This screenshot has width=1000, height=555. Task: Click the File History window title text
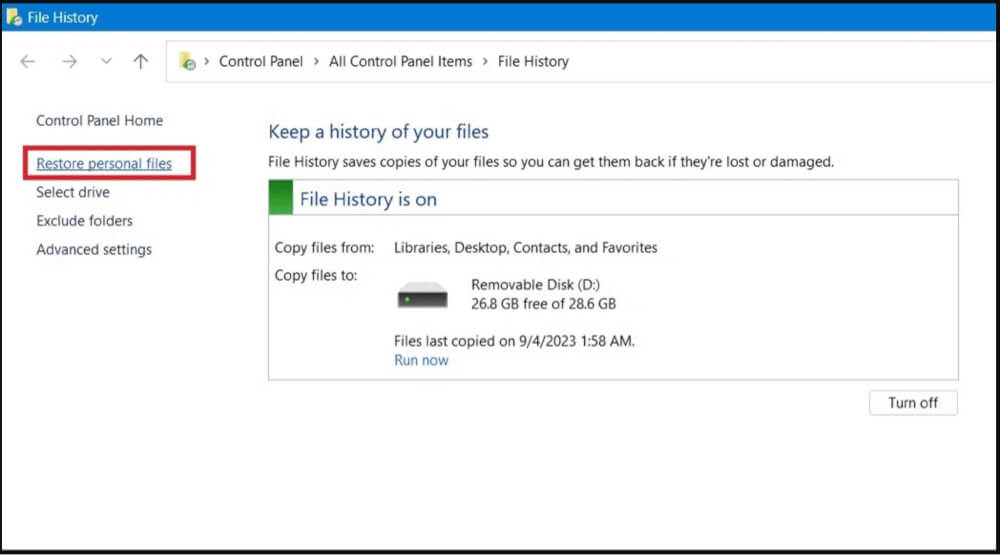click(62, 17)
